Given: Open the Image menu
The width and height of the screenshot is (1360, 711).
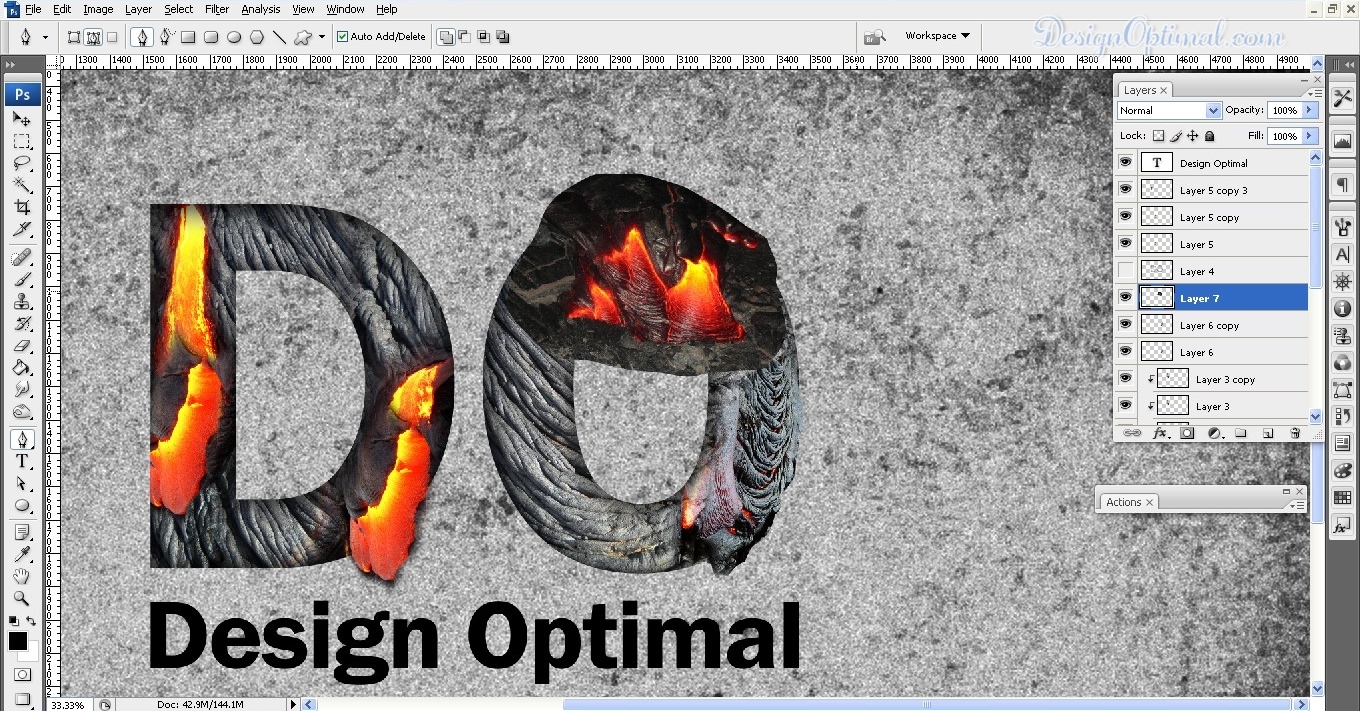Looking at the screenshot, I should tap(98, 9).
